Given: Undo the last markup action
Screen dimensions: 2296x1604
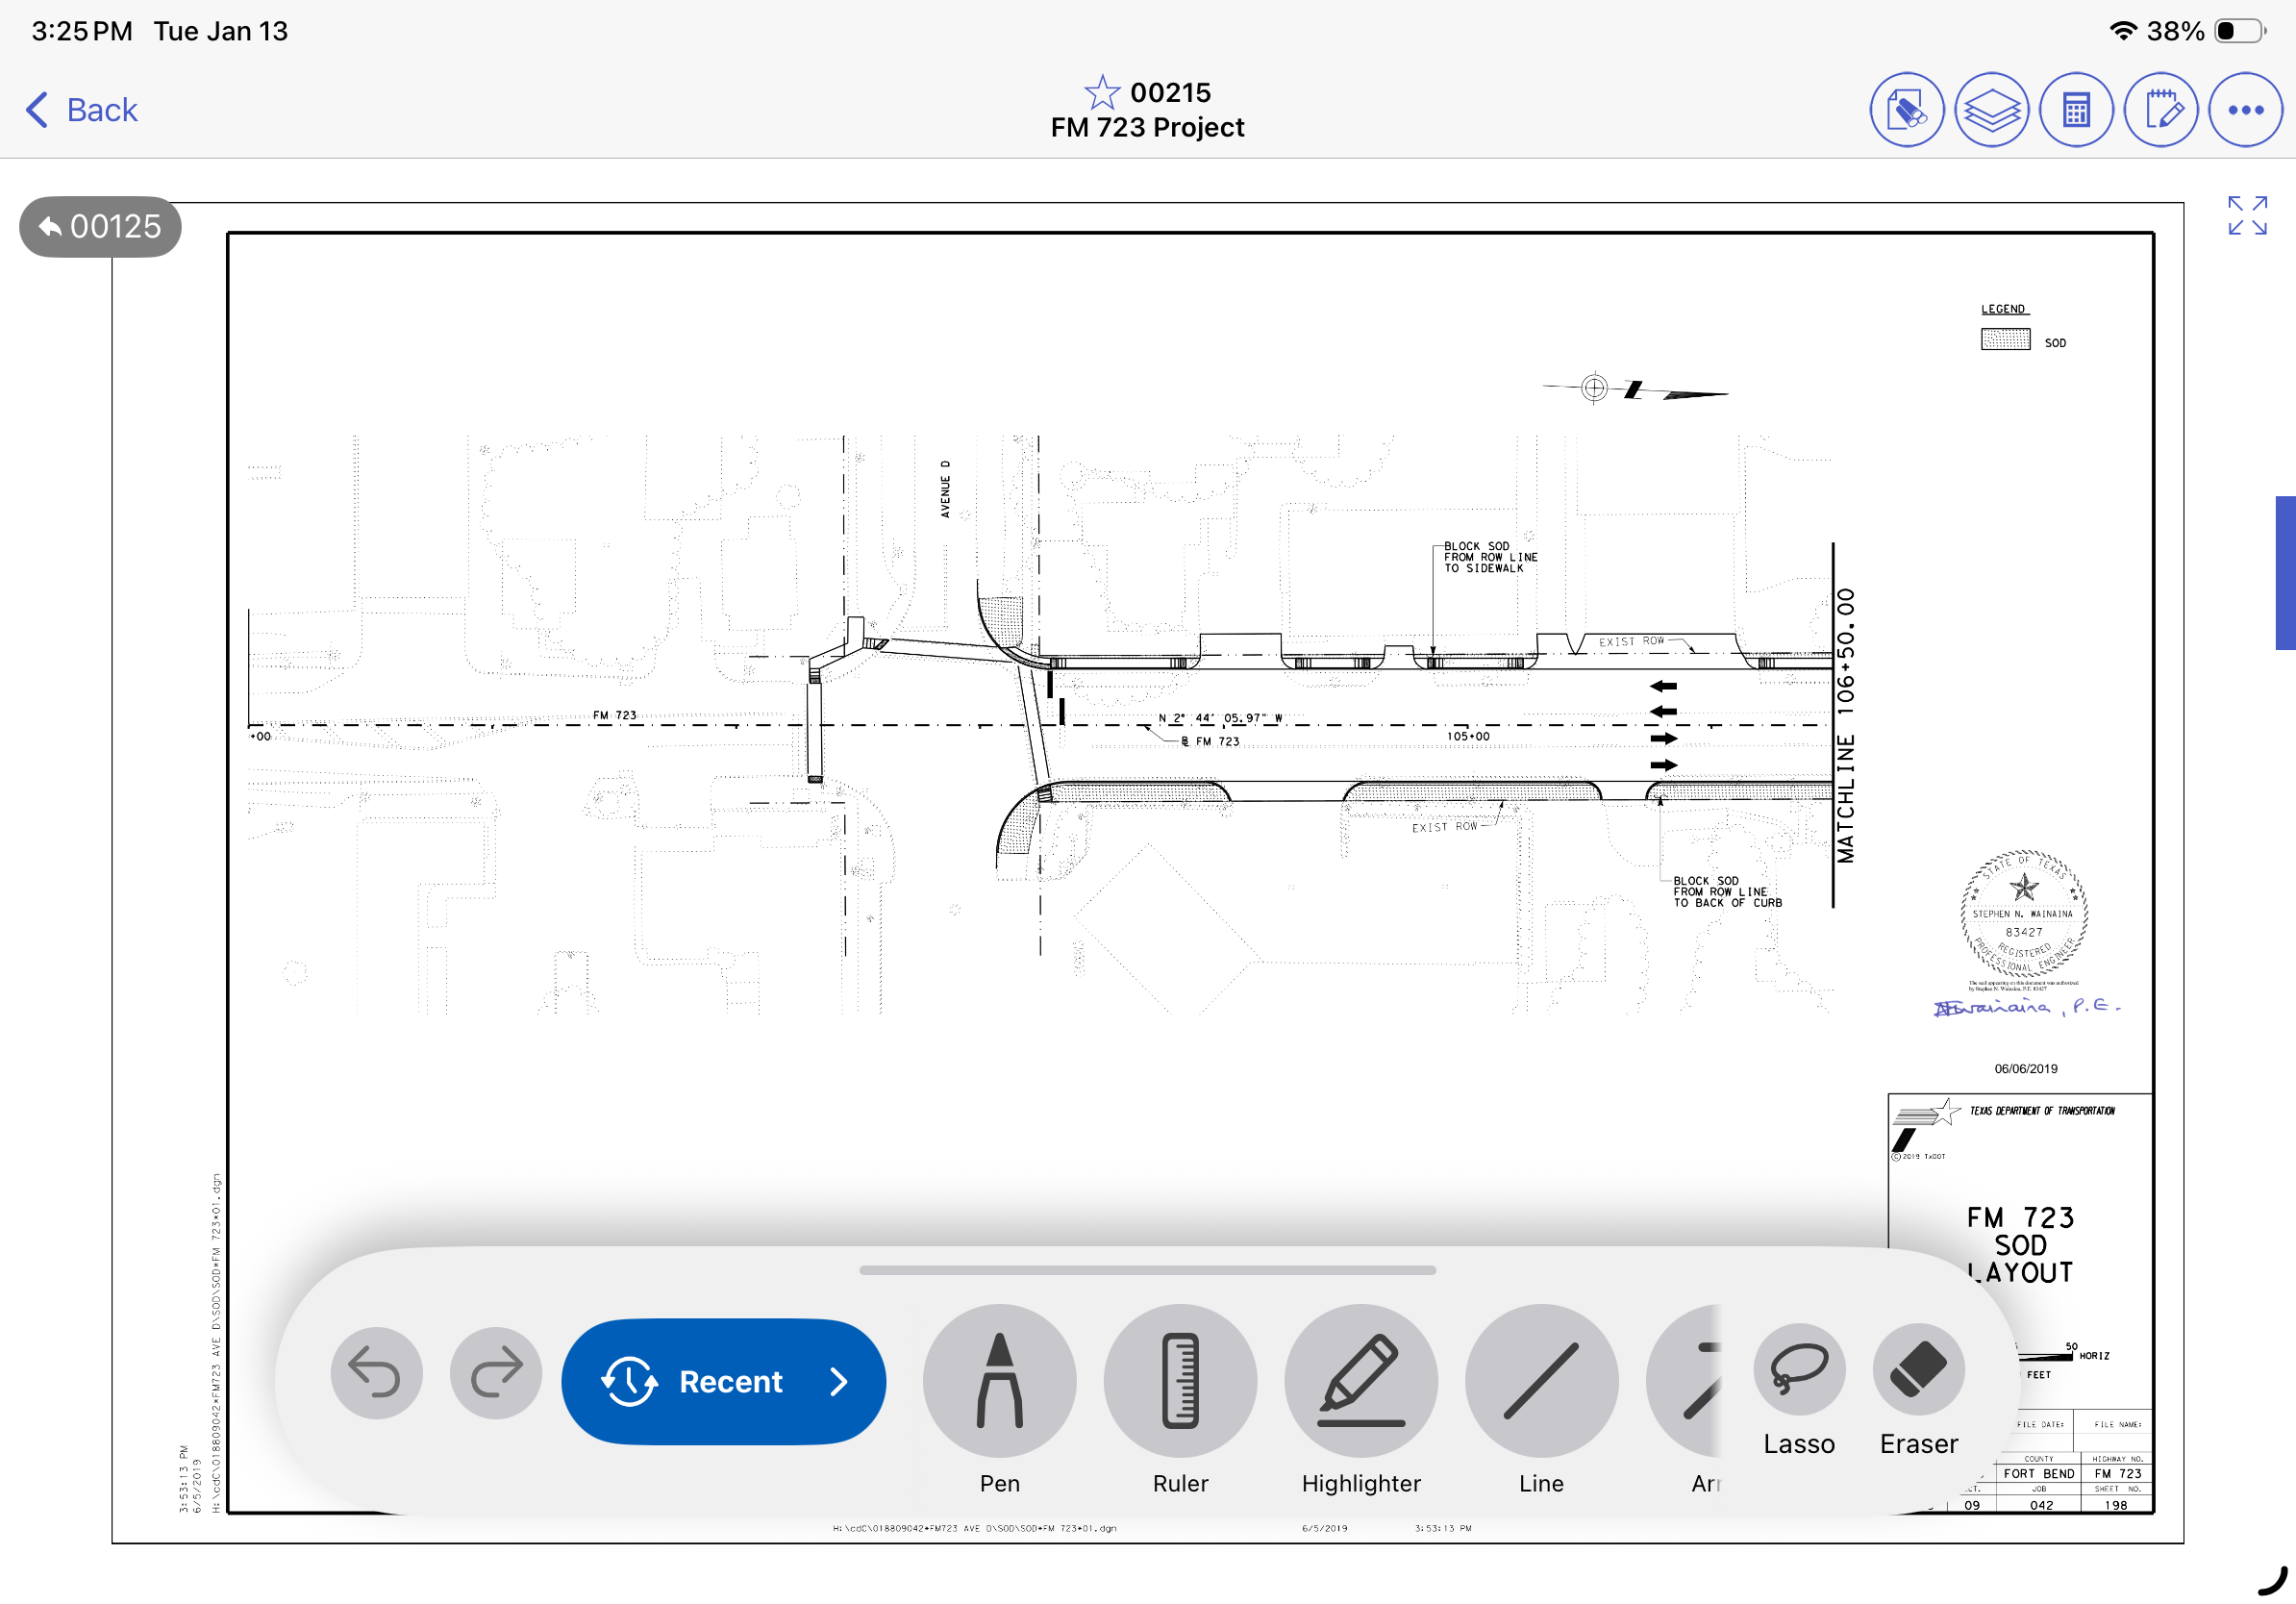Looking at the screenshot, I should pyautogui.click(x=376, y=1373).
